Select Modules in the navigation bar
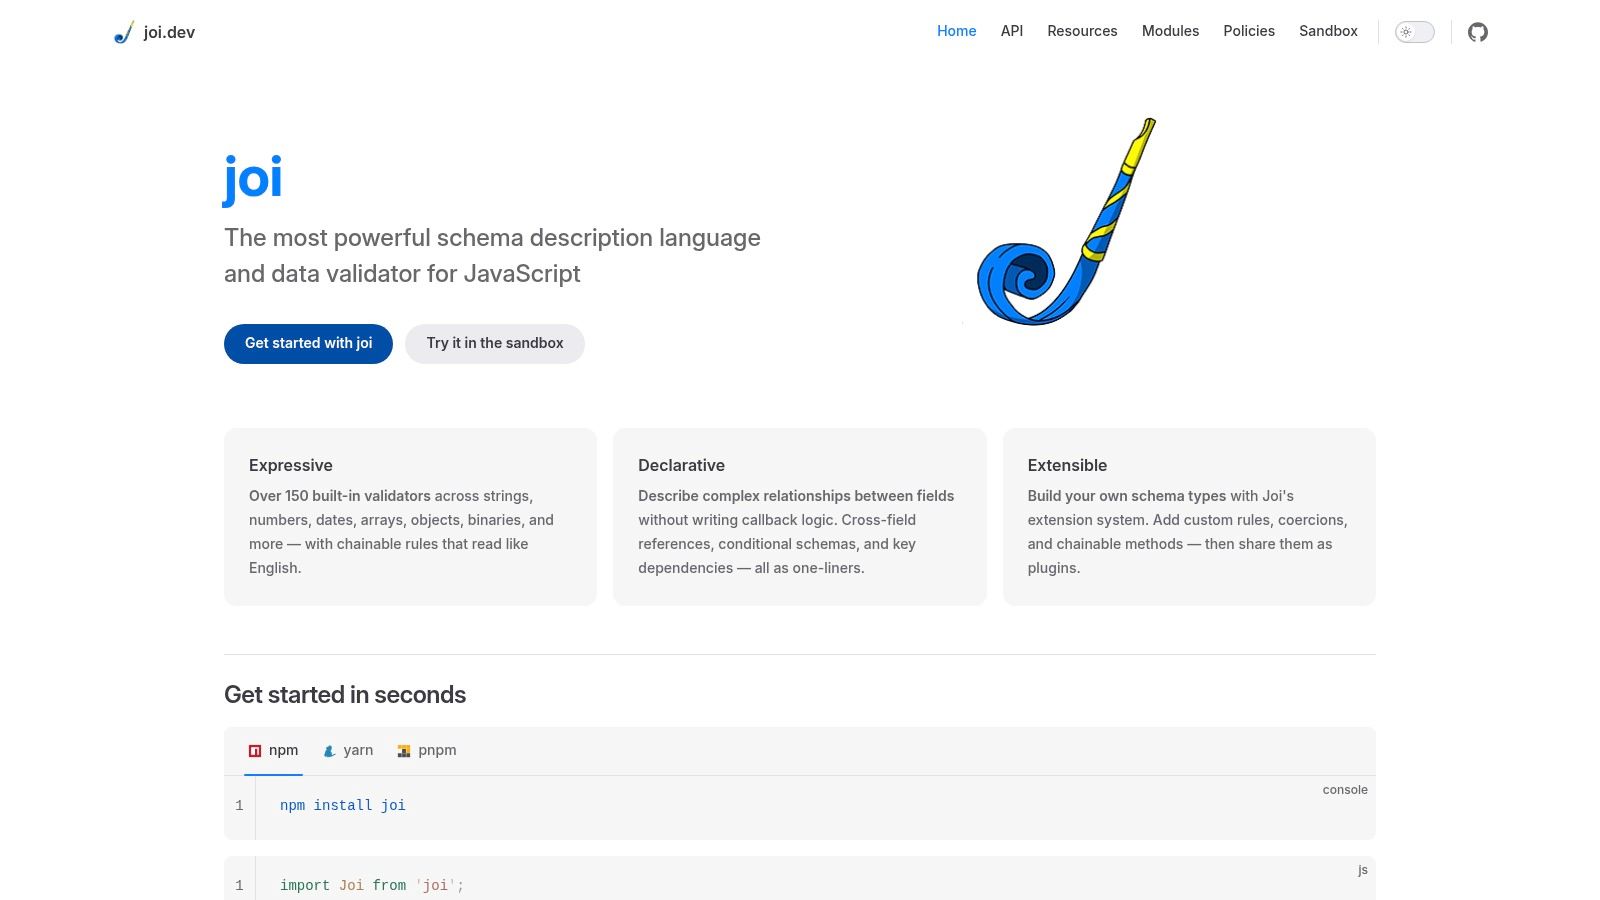Viewport: 1600px width, 900px height. (1170, 31)
